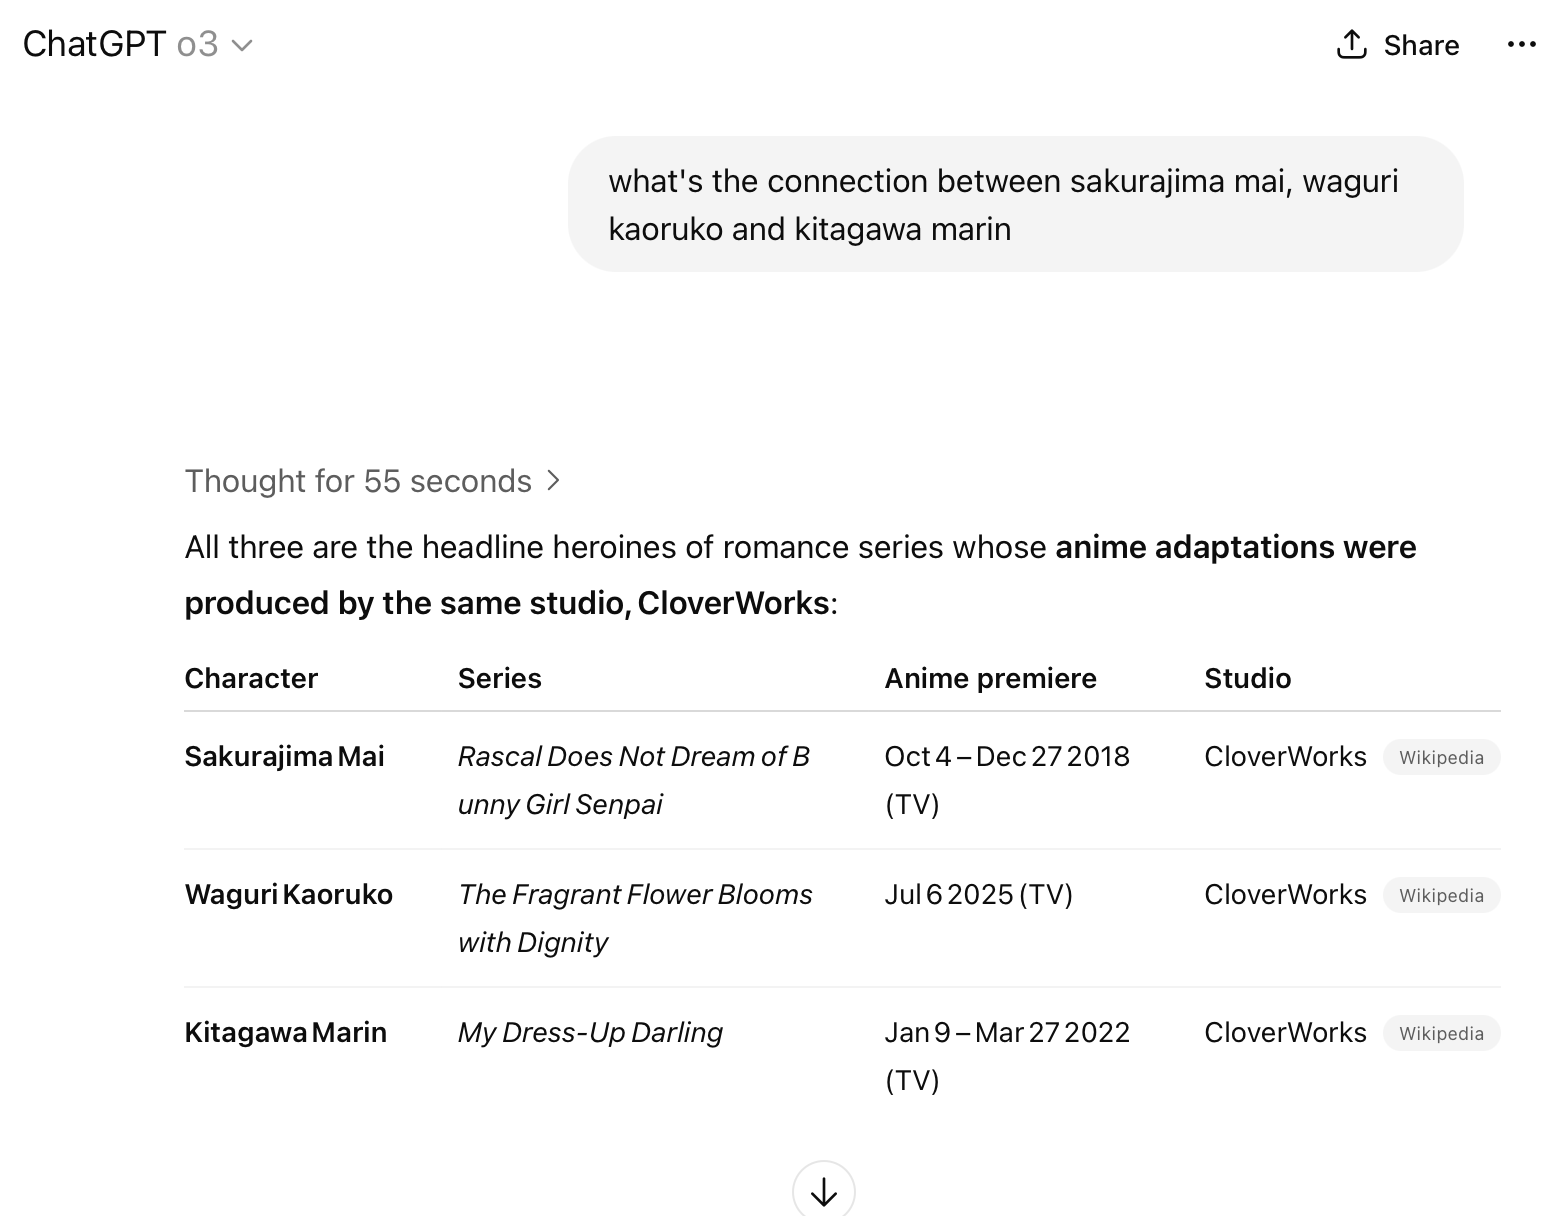Click Rascal Does Not Dream of Bunny Girl Senpai

(x=633, y=780)
